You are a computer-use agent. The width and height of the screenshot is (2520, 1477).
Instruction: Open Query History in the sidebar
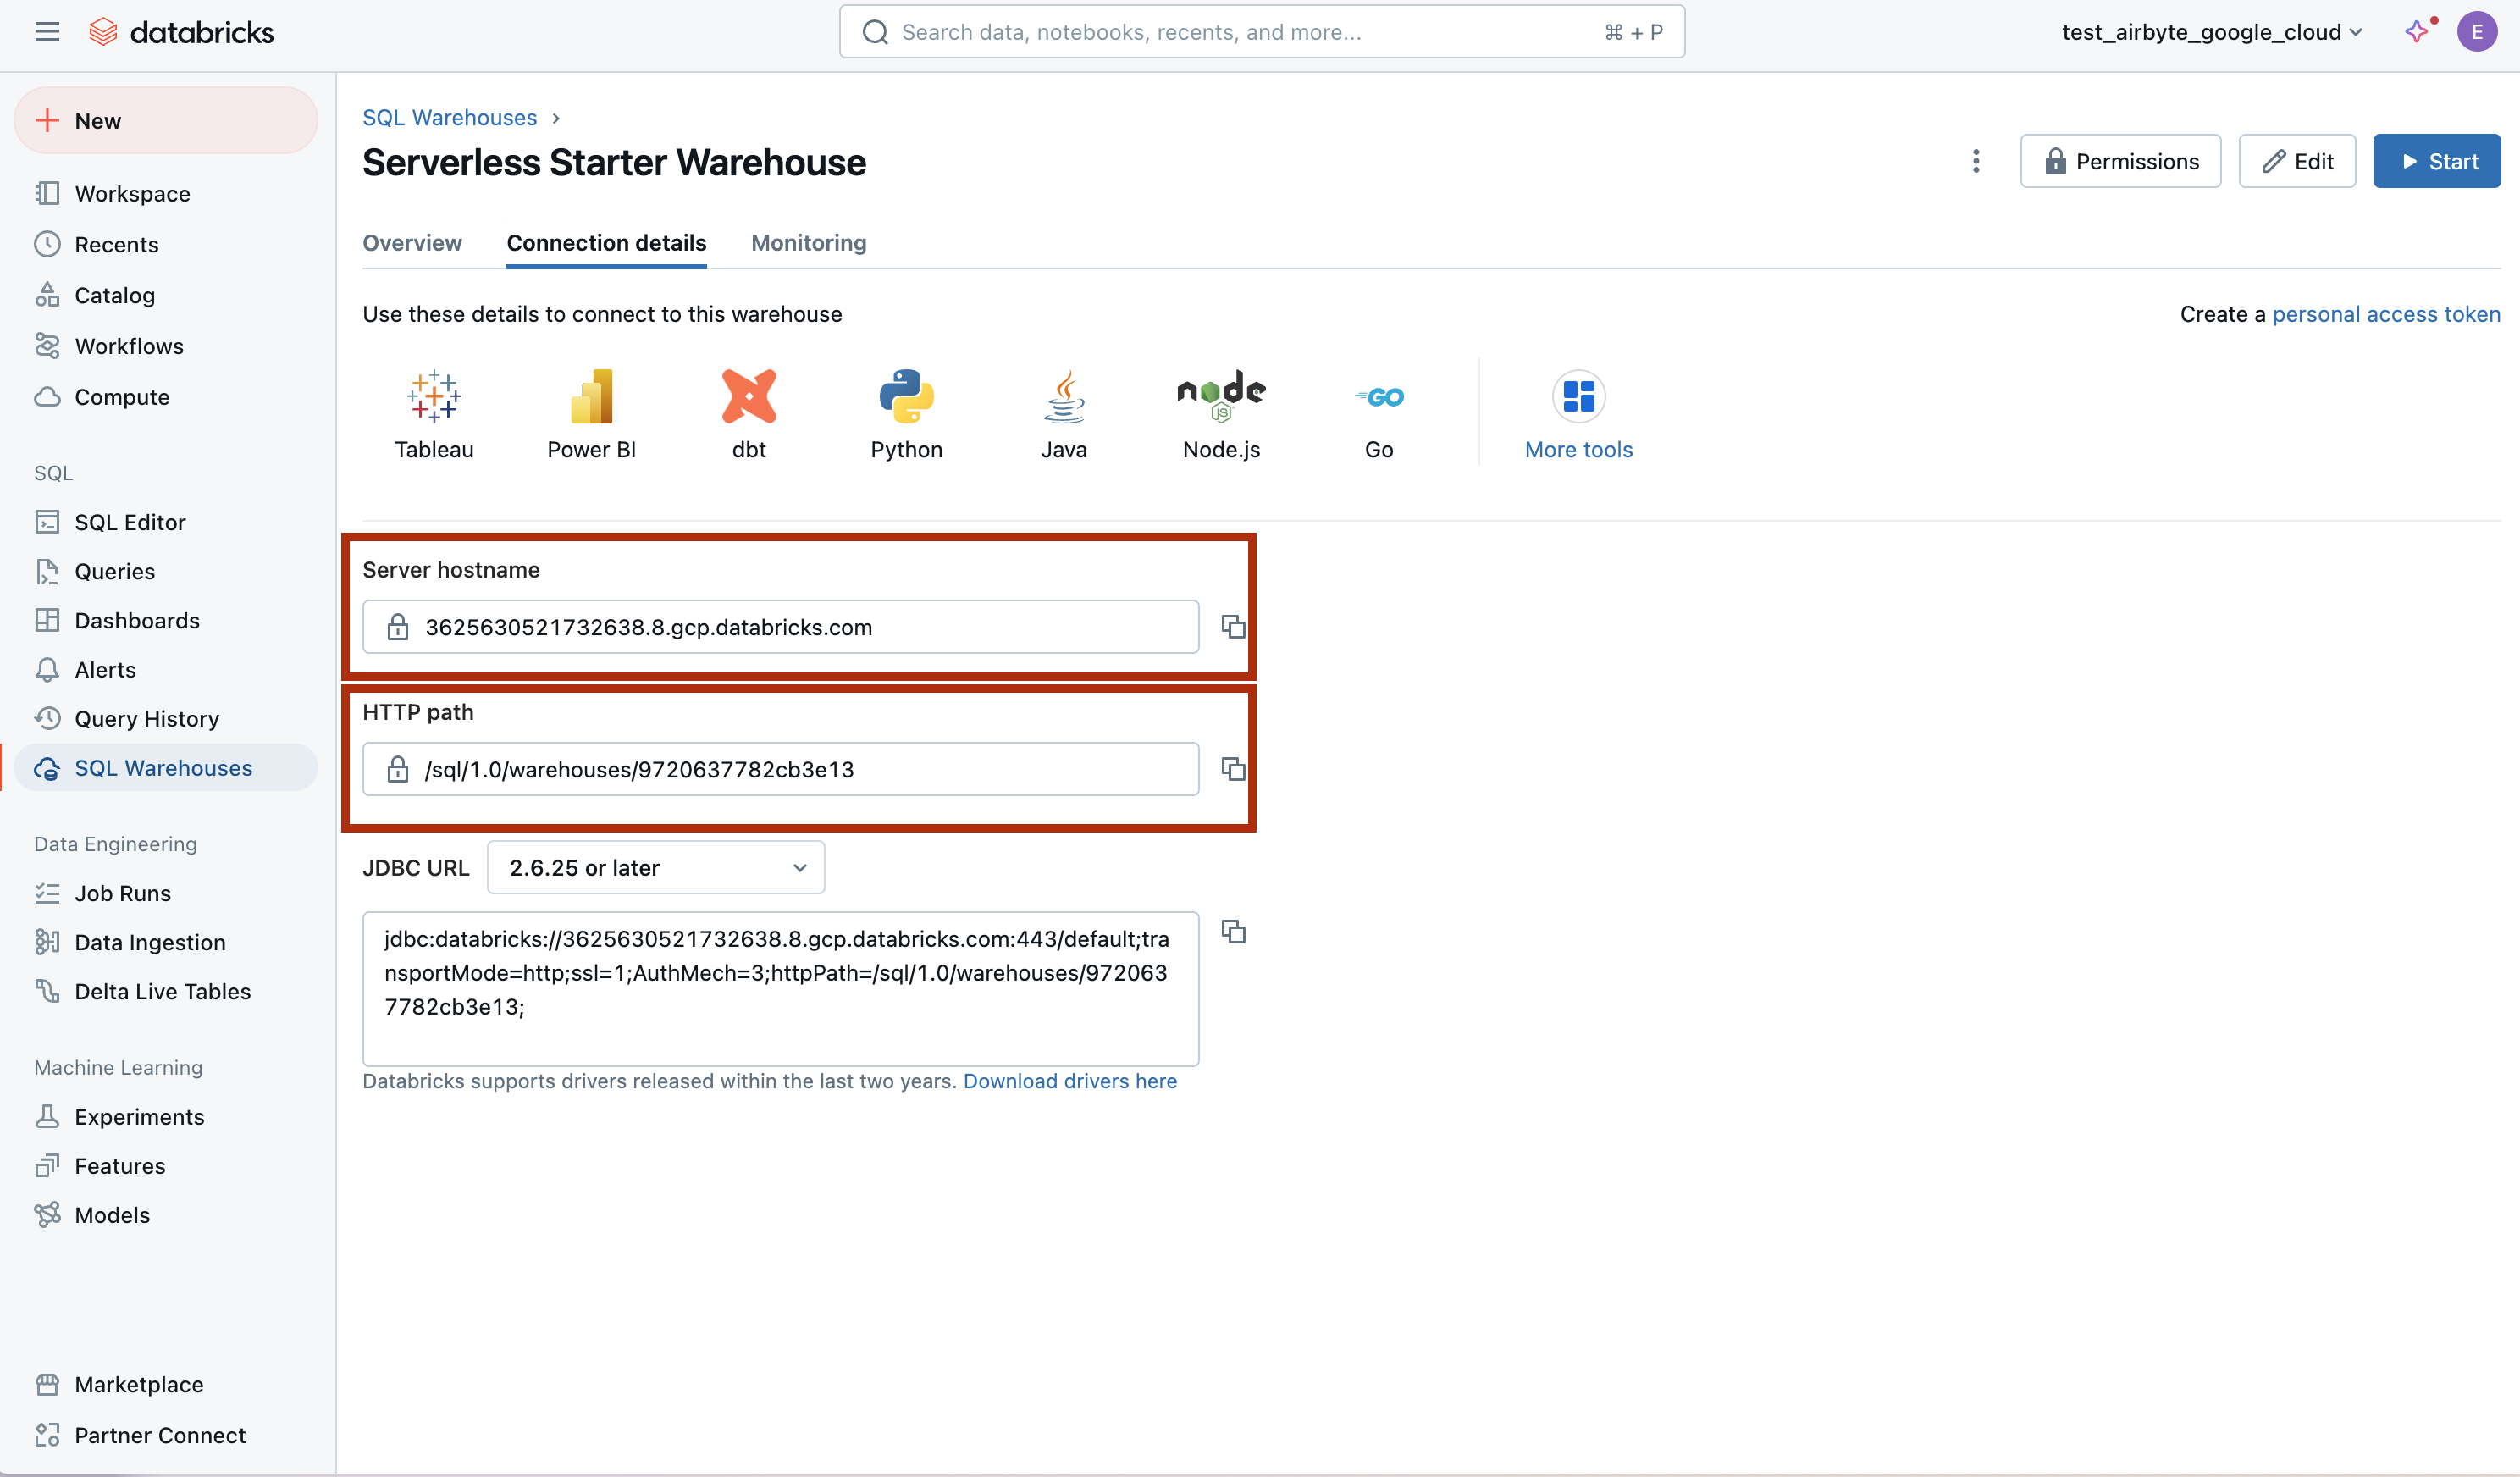click(x=147, y=719)
